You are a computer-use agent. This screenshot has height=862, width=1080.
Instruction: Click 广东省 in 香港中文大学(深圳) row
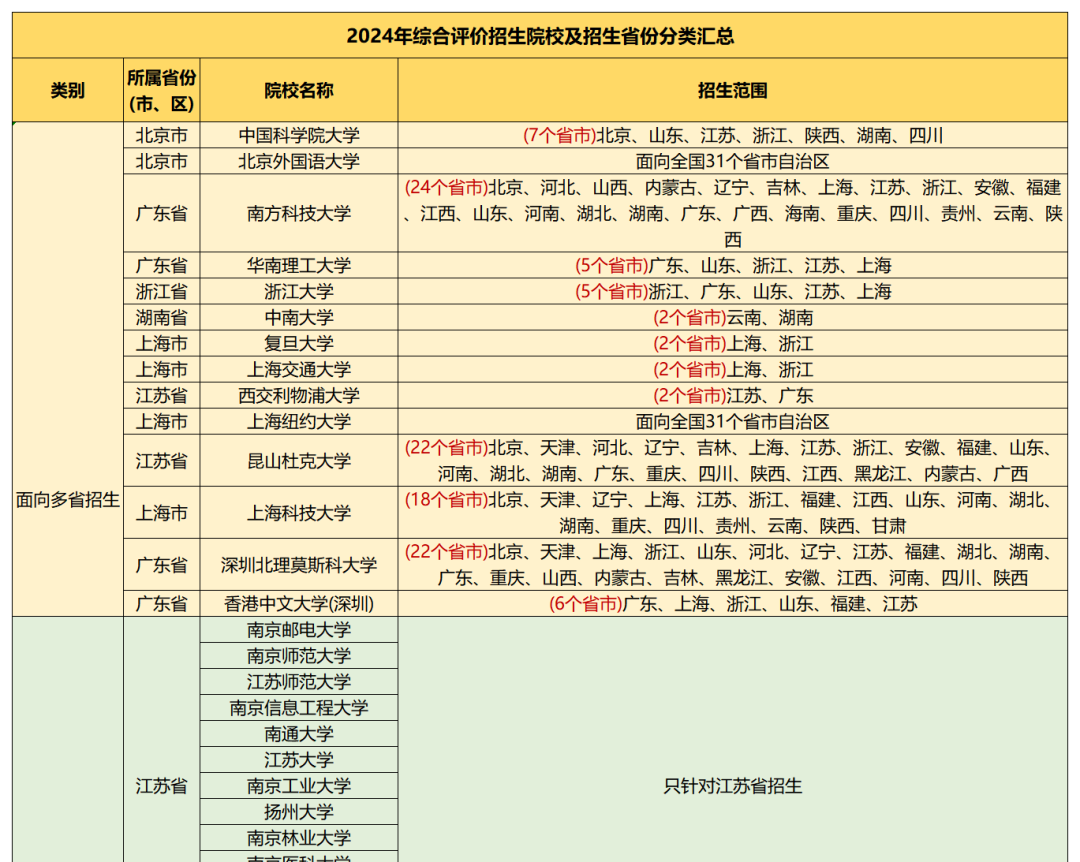coord(162,604)
